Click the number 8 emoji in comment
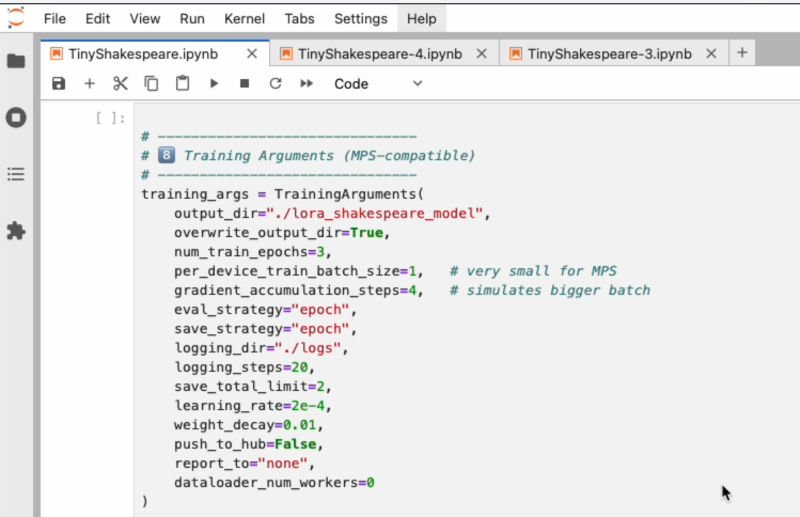Image resolution: width=800 pixels, height=517 pixels. 166,155
